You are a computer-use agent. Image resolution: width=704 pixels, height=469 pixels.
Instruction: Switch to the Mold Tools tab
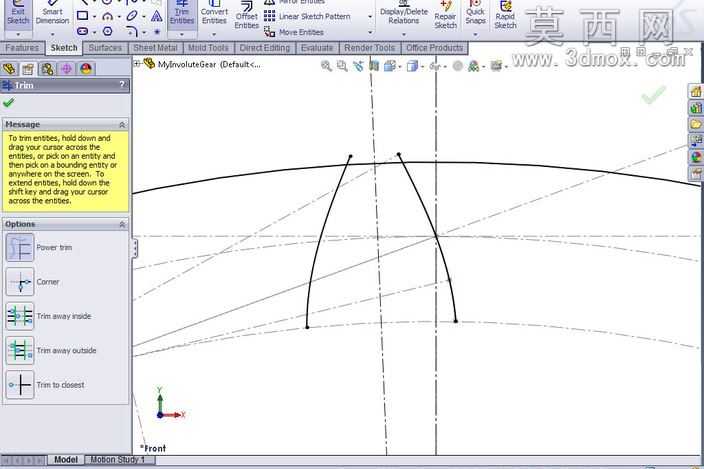tap(208, 48)
